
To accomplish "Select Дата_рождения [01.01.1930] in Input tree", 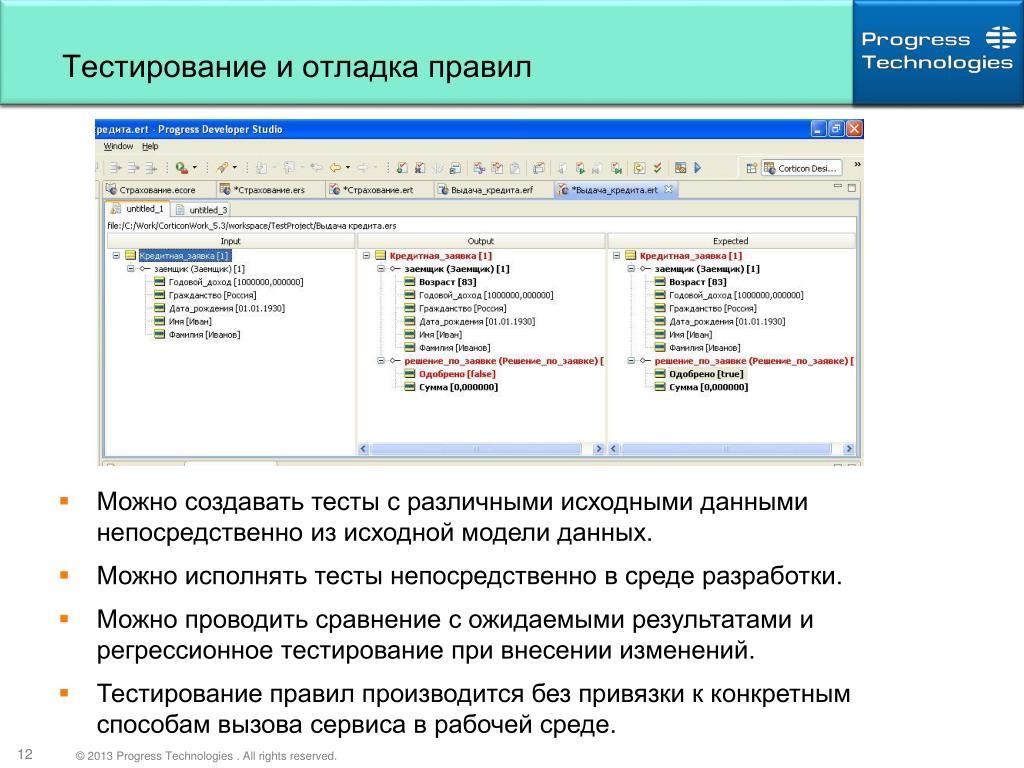I will point(227,308).
